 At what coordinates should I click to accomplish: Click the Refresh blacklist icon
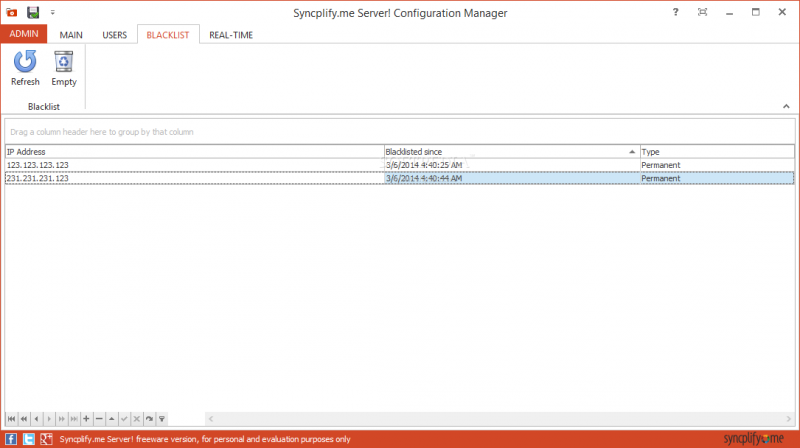25,61
